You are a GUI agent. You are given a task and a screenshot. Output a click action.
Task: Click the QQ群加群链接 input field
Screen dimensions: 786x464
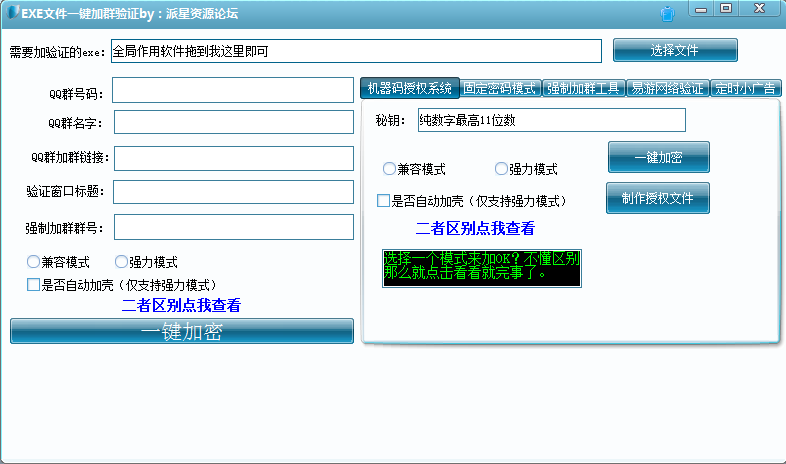tap(234, 158)
